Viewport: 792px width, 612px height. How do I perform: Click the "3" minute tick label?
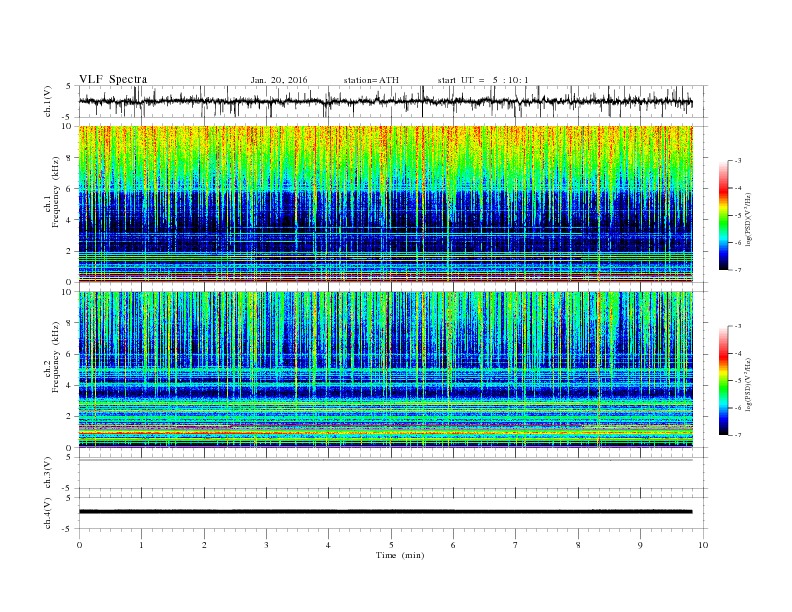(267, 545)
